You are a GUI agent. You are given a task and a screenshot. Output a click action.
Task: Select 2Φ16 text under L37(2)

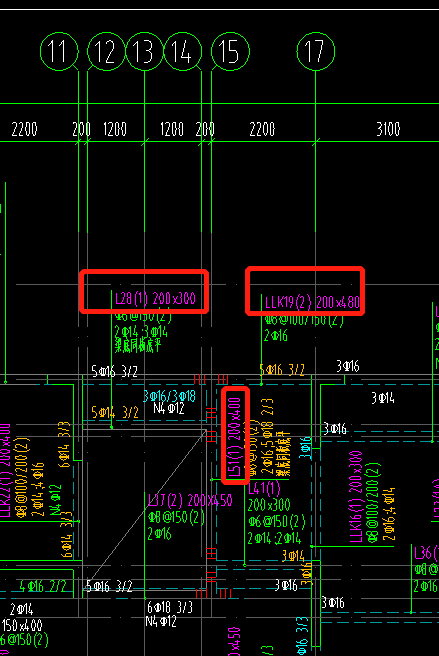coord(159,534)
